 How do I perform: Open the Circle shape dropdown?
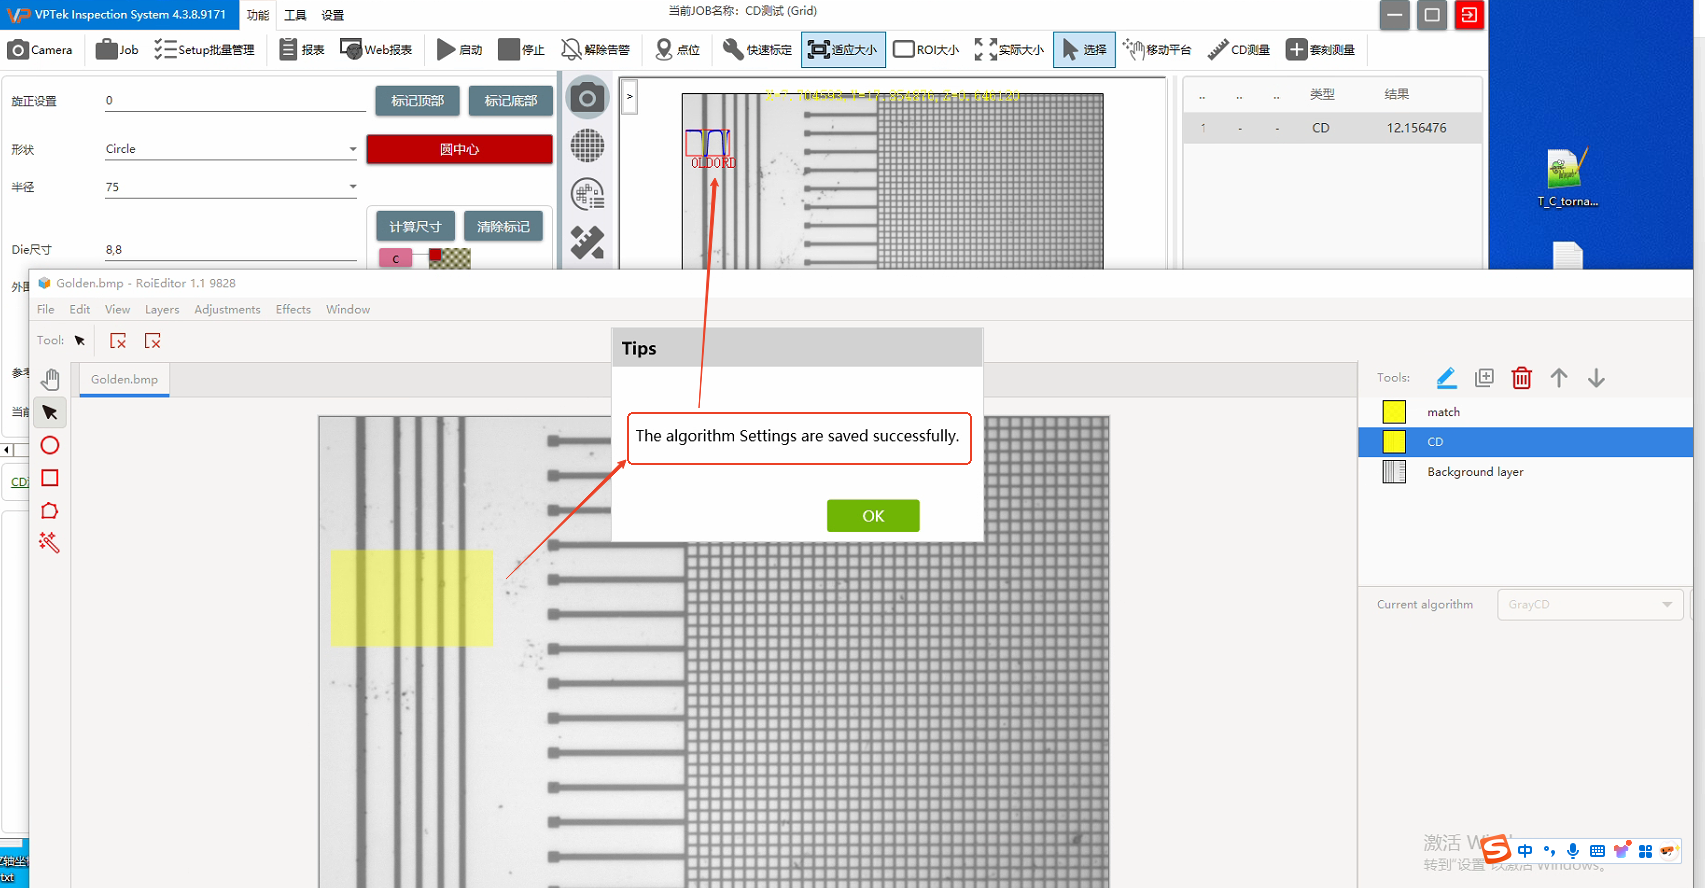pyautogui.click(x=352, y=149)
